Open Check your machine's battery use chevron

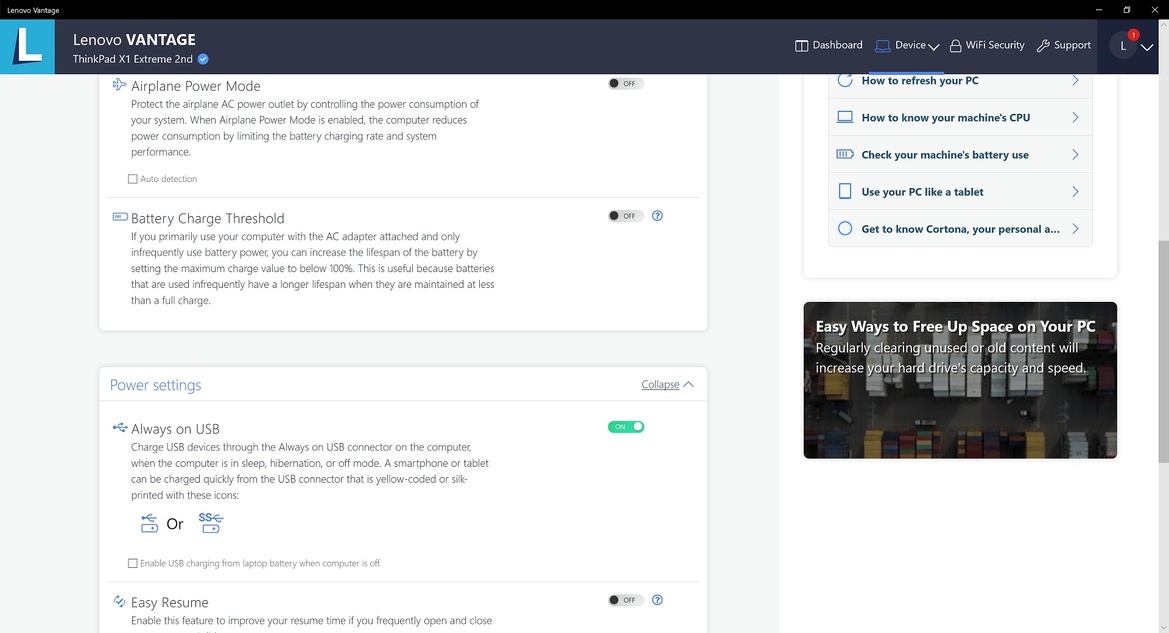1075,154
